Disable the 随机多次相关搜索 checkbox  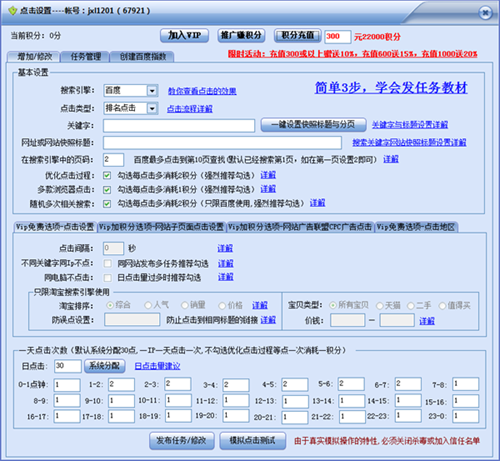[x=107, y=204]
